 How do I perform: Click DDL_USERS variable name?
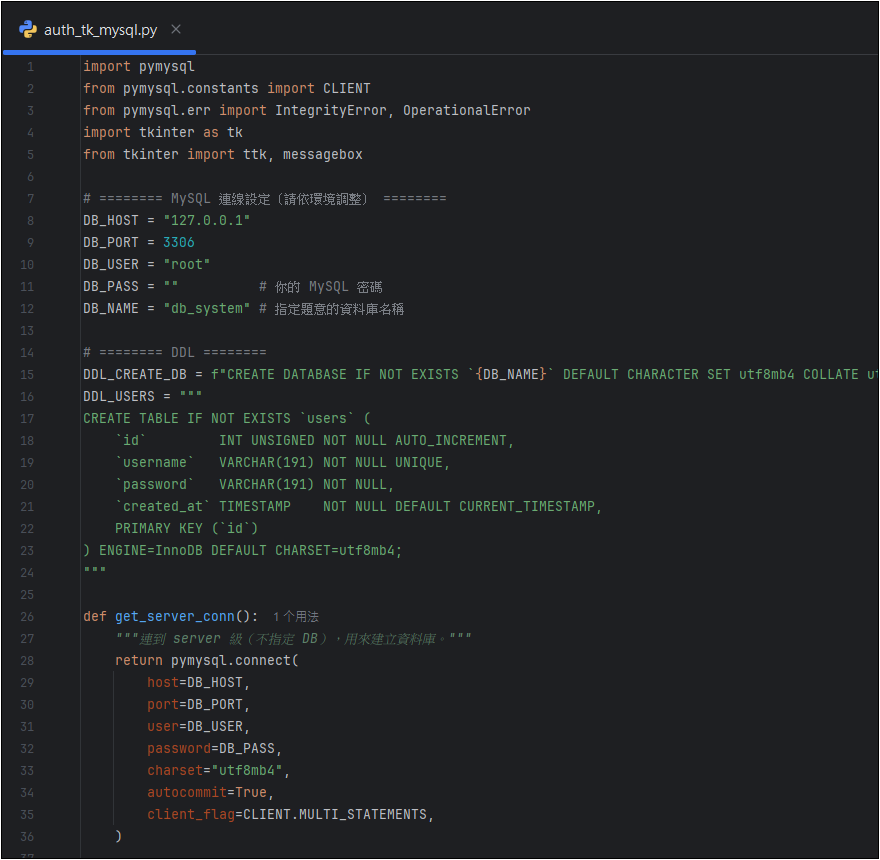point(118,397)
